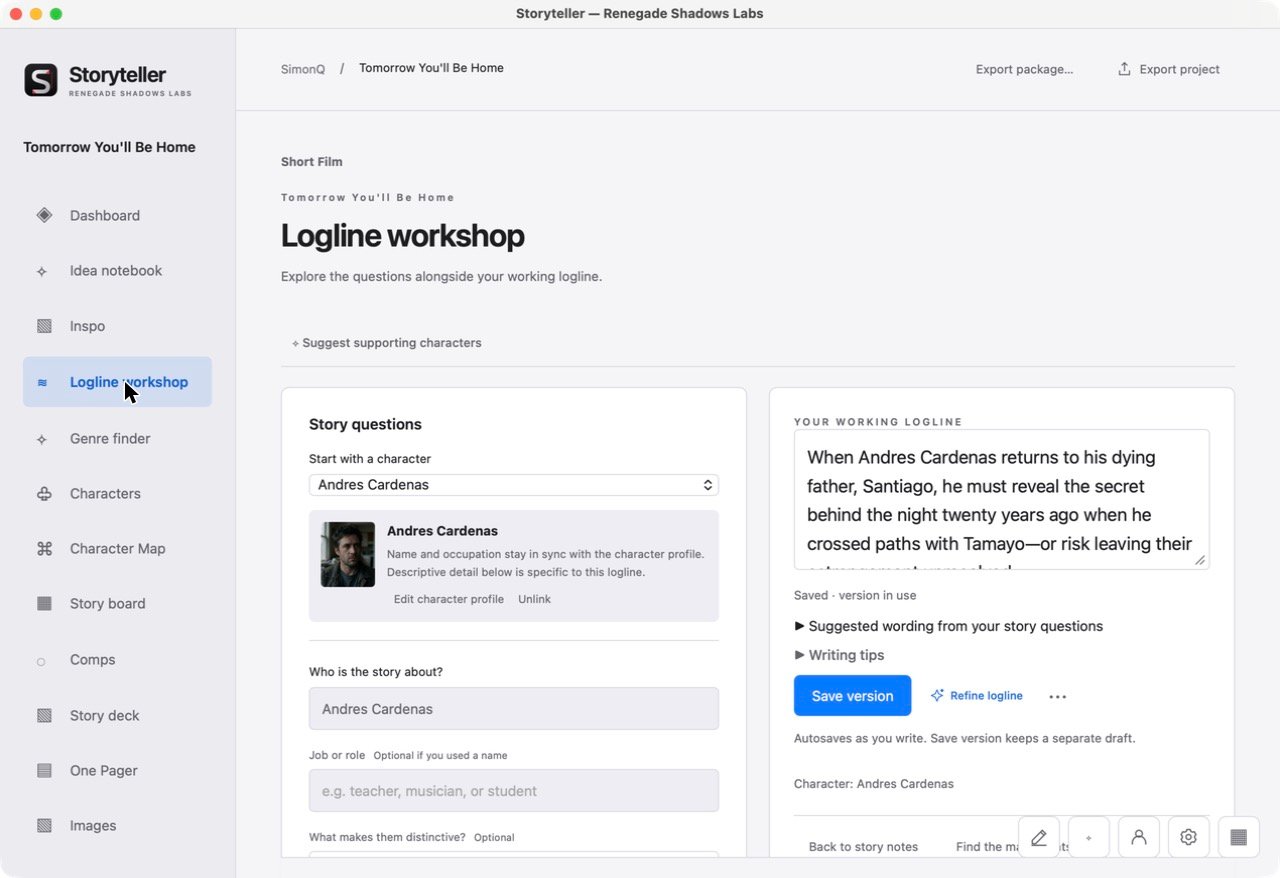
Task: Open the Character Map
Action: point(117,548)
